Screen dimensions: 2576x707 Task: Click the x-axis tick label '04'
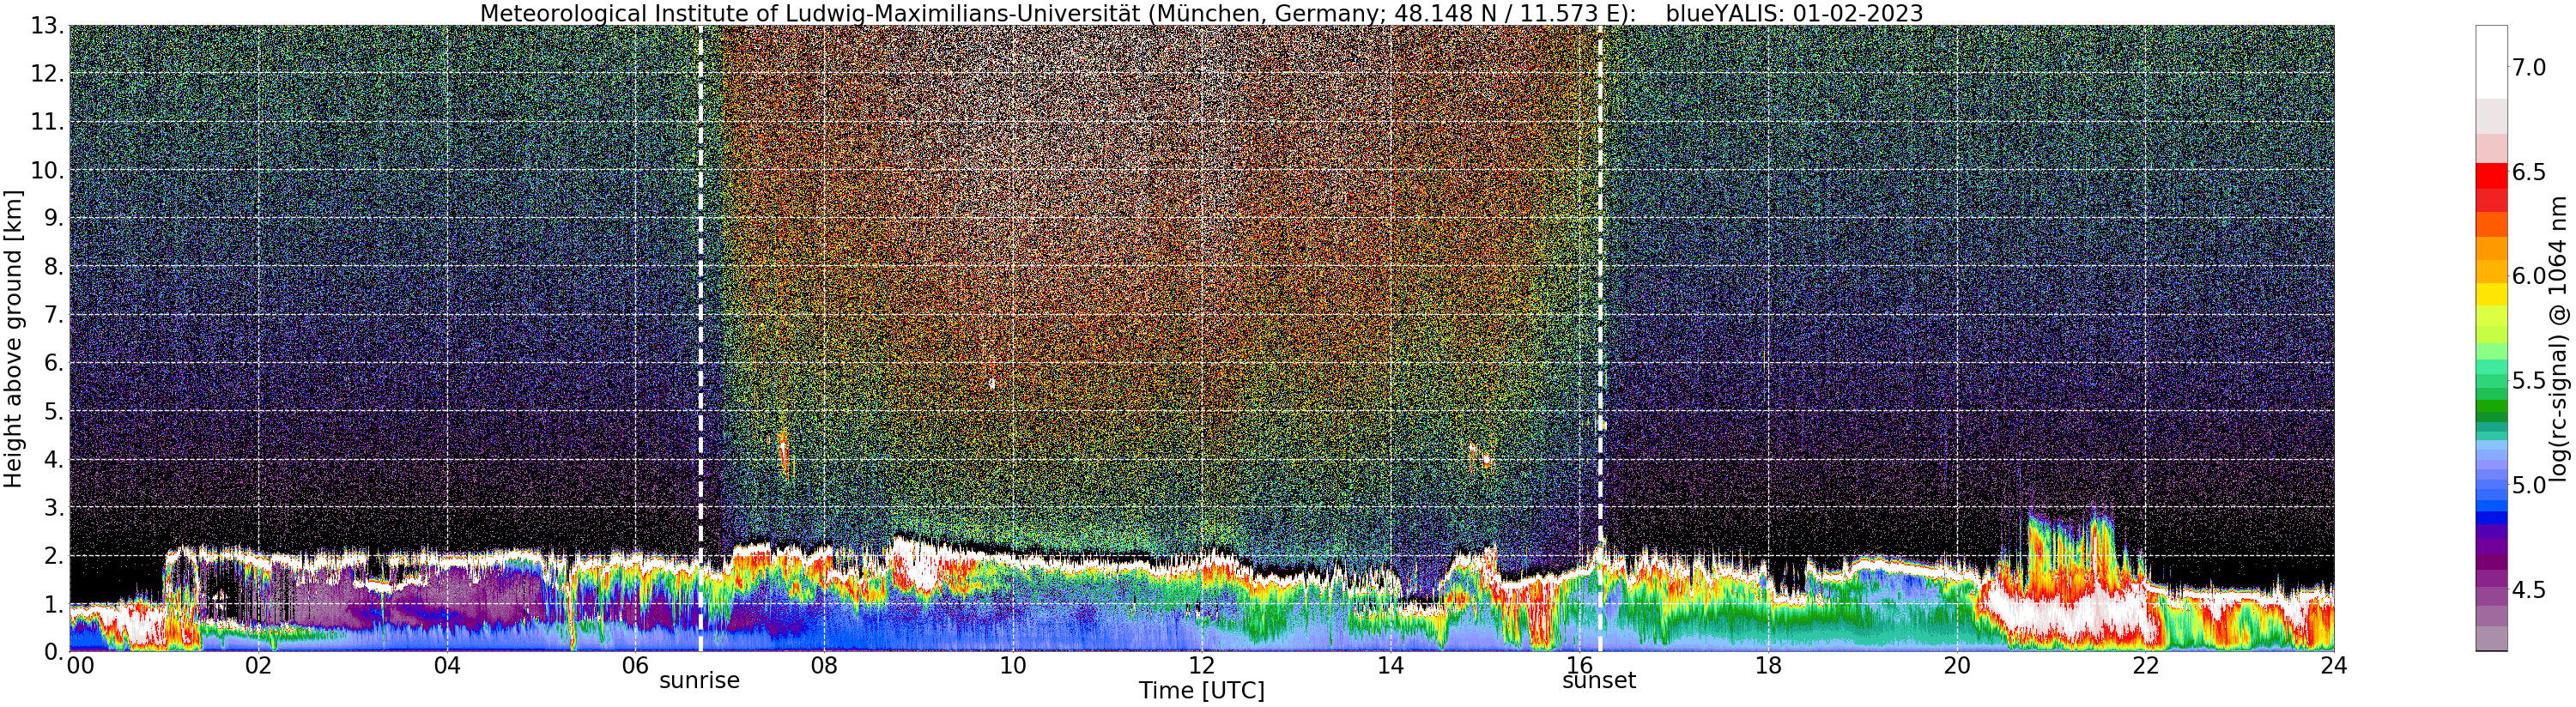click(448, 666)
